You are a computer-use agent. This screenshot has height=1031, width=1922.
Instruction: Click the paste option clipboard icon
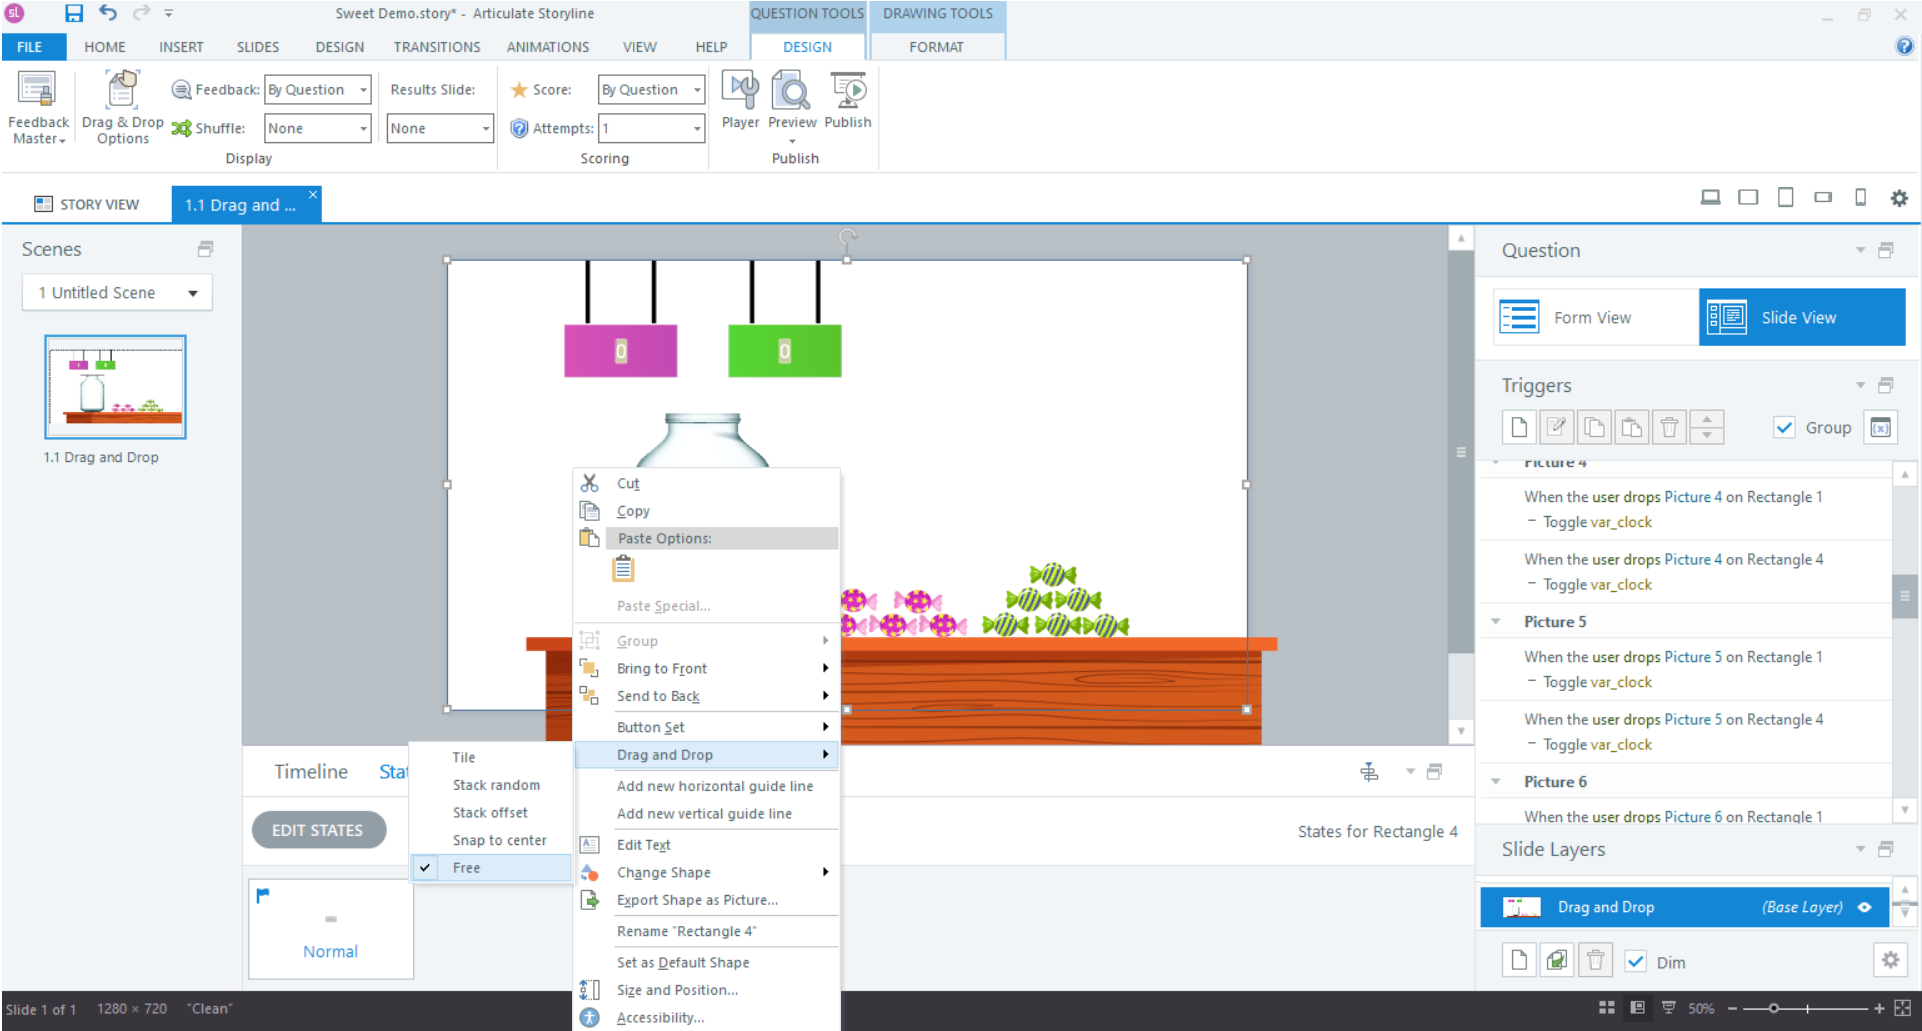point(623,569)
